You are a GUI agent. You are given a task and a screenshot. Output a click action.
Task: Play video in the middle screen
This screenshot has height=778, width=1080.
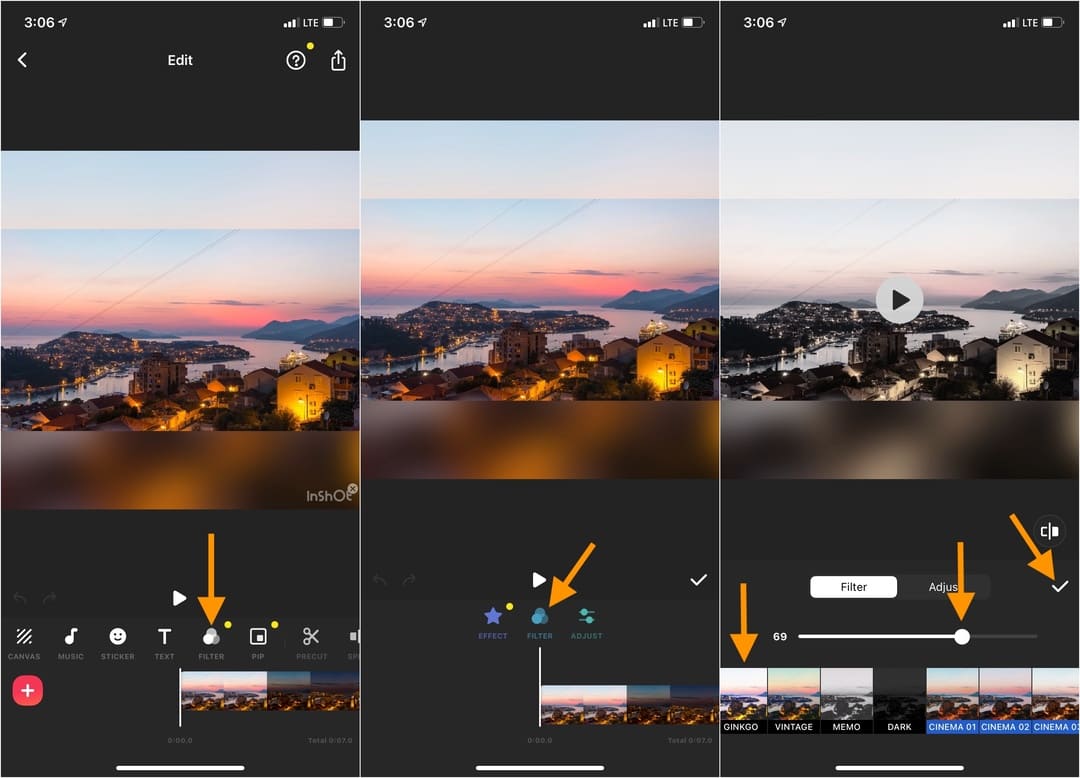539,580
